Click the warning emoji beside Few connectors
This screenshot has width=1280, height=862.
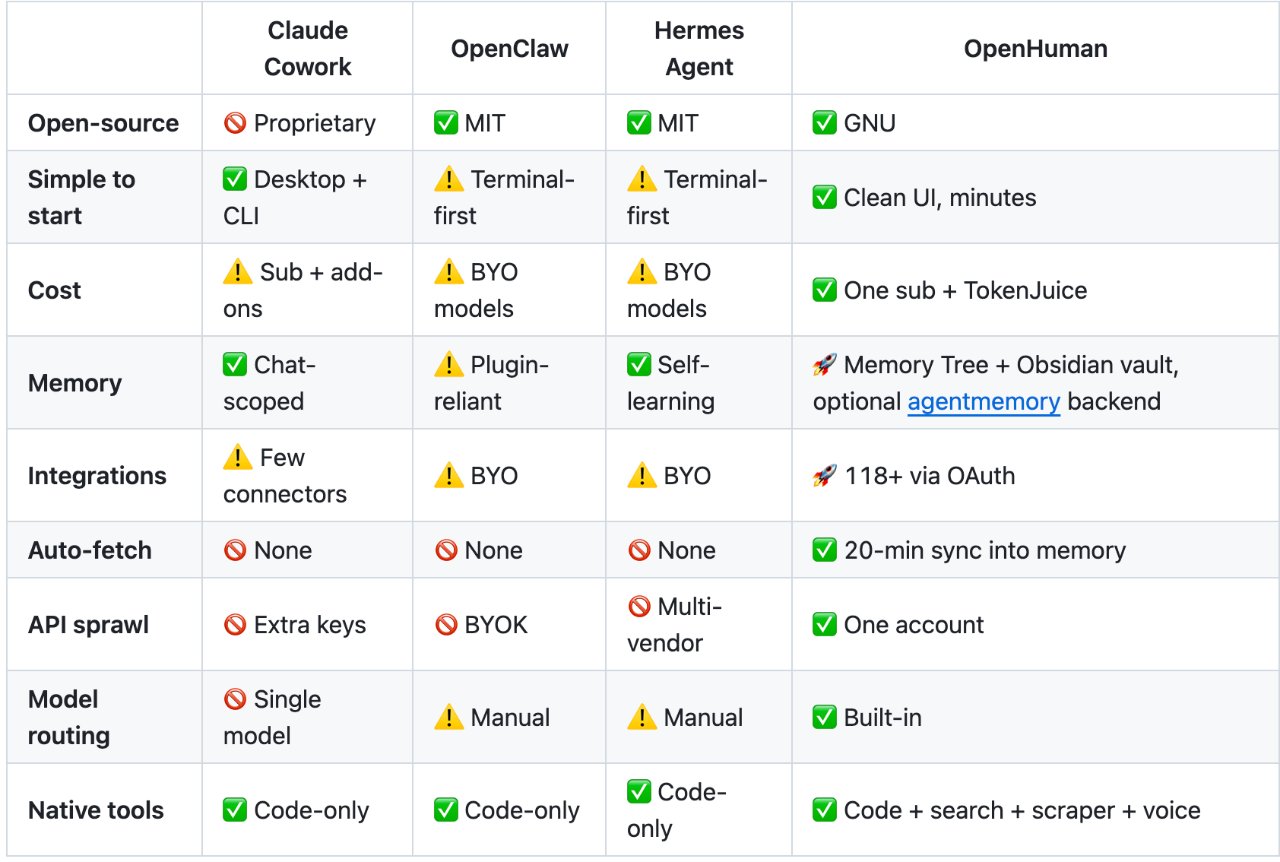tap(237, 458)
